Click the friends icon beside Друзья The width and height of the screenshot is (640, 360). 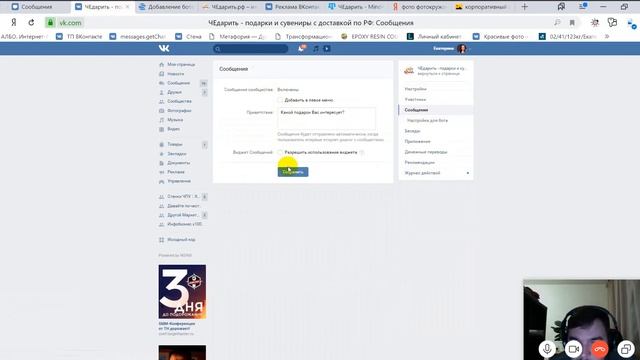161,92
